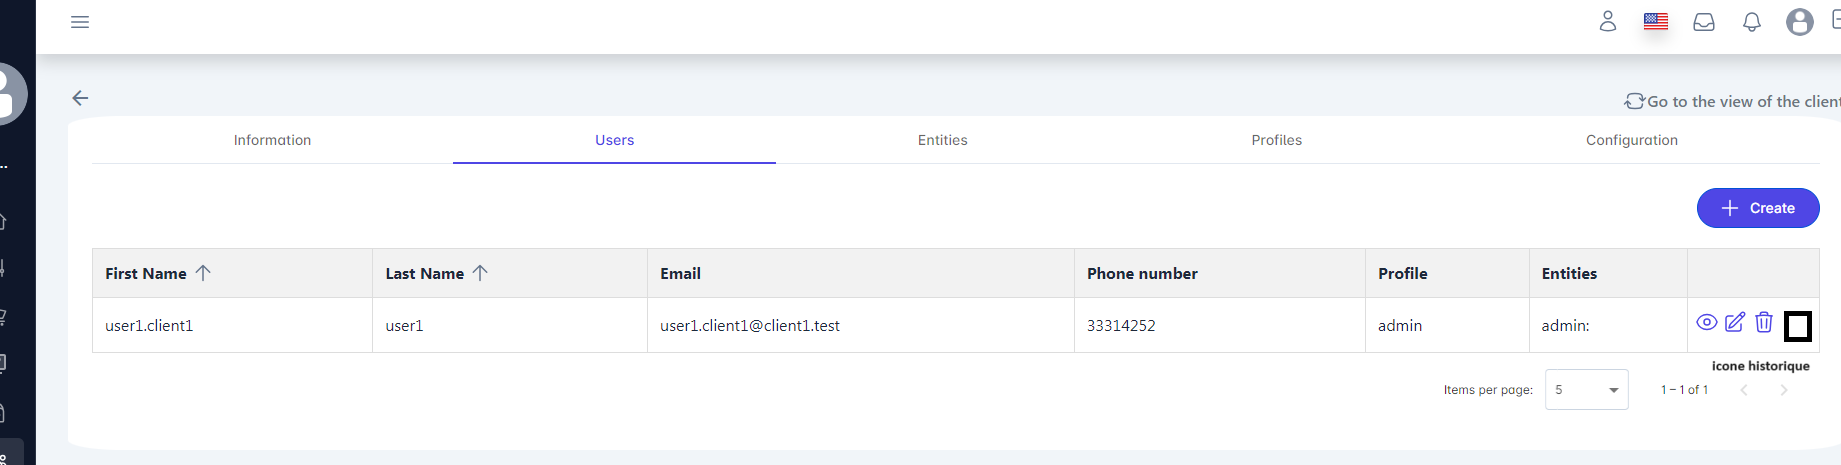The image size is (1841, 465).
Task: Open the history icon for user1.client1
Action: 1794,323
